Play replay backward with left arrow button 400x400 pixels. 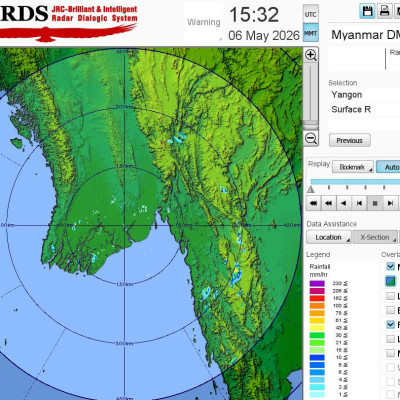pos(344,203)
